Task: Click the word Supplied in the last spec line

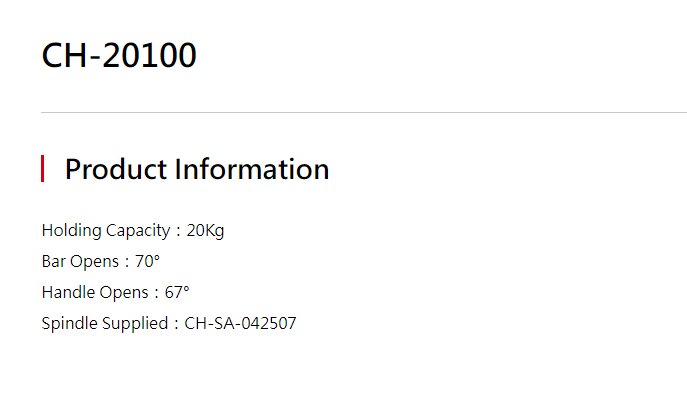Action: [x=135, y=324]
